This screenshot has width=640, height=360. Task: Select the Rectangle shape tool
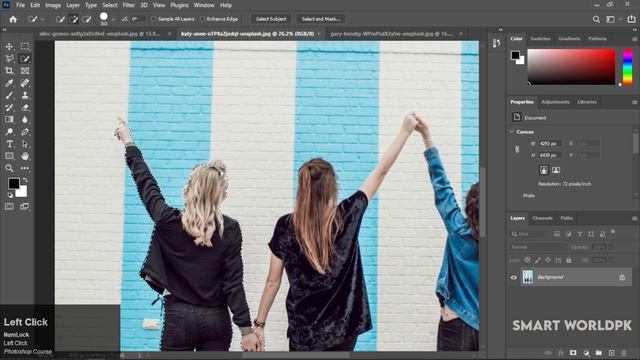pos(9,156)
